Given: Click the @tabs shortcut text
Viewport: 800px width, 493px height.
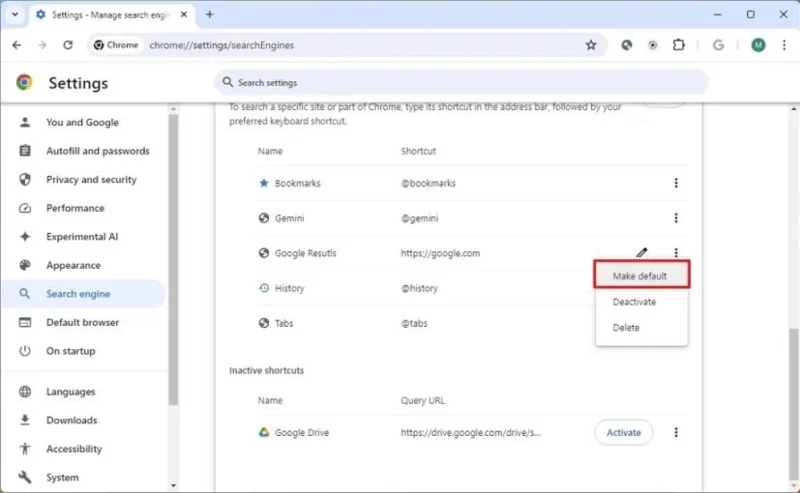Looking at the screenshot, I should tap(414, 324).
